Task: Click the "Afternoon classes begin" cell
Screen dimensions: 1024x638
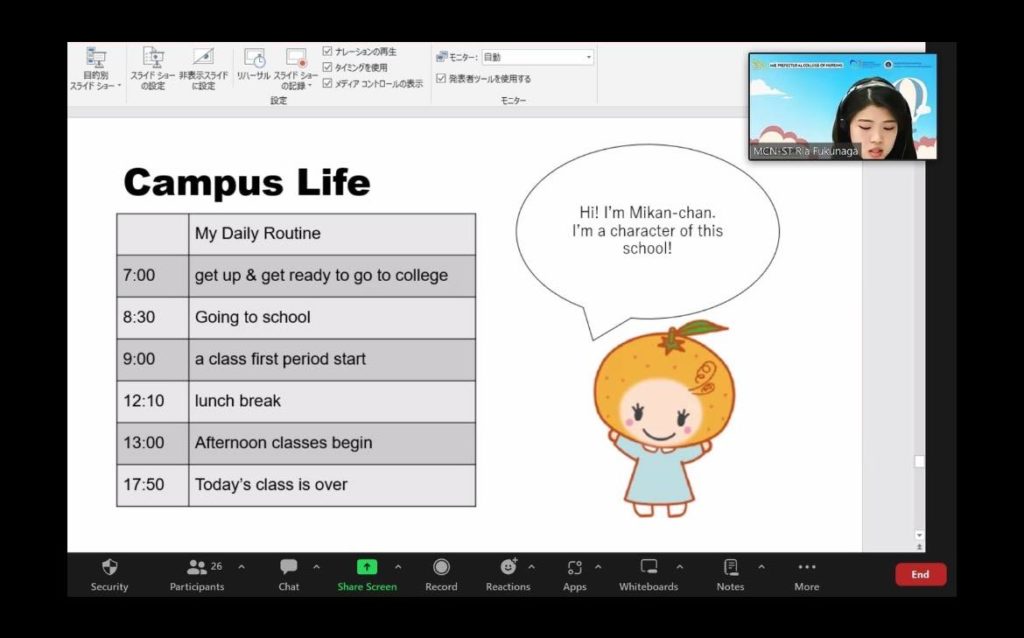Action: (332, 443)
